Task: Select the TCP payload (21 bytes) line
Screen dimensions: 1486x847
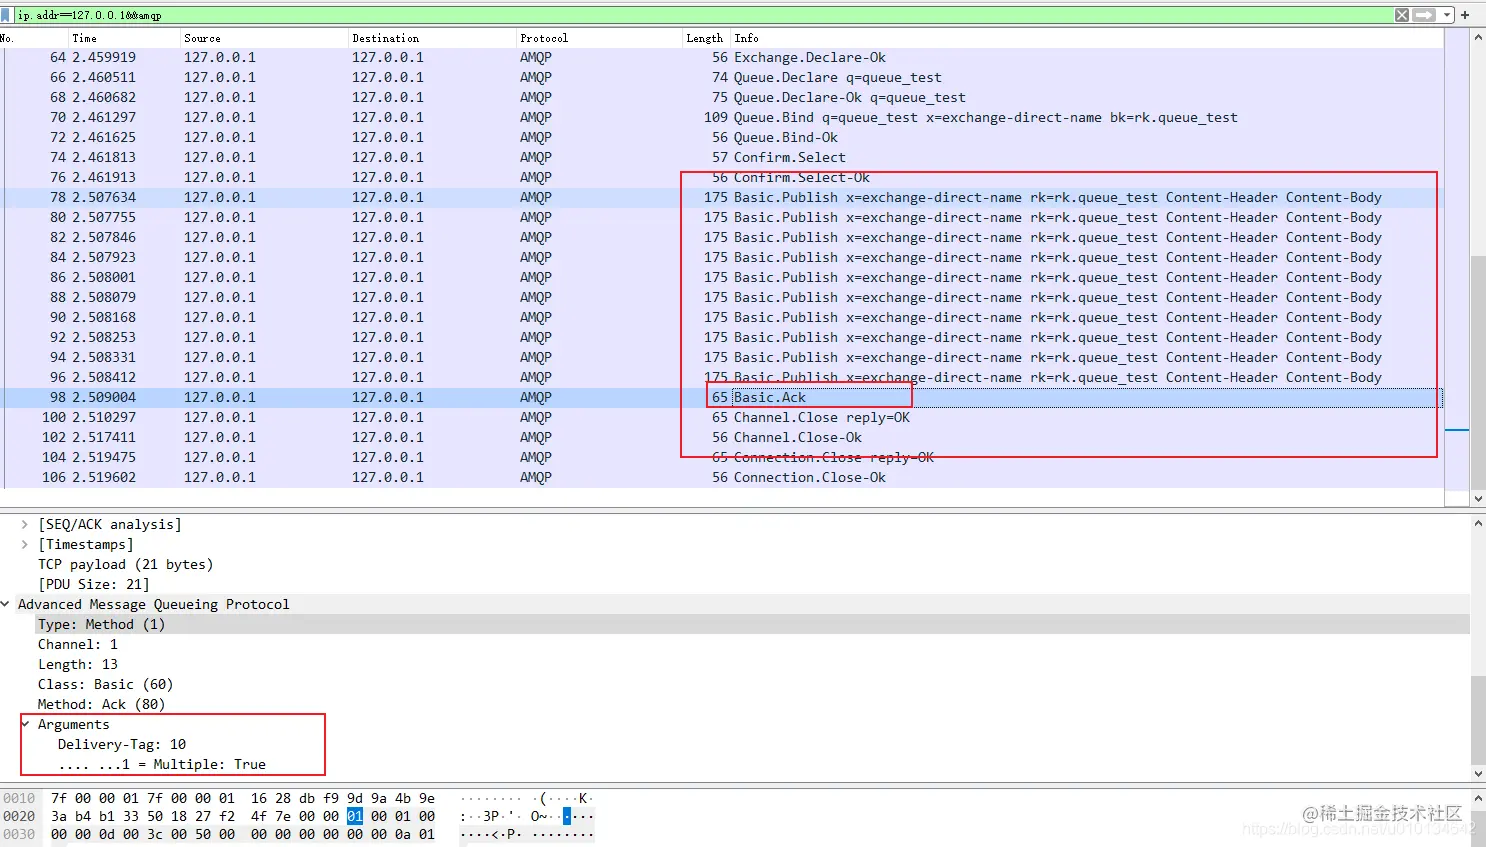Action: tap(125, 564)
